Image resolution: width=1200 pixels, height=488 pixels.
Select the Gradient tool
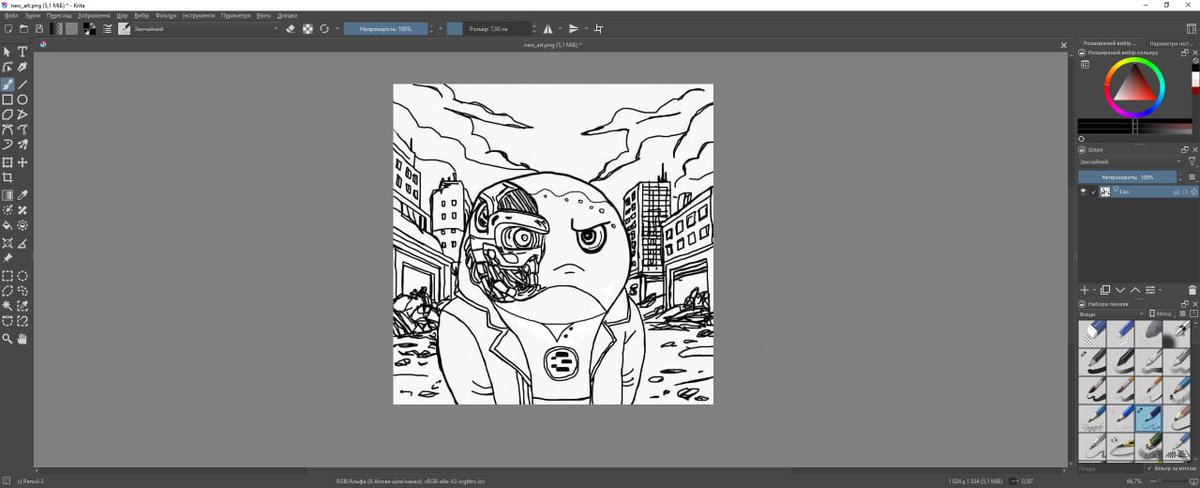8,195
